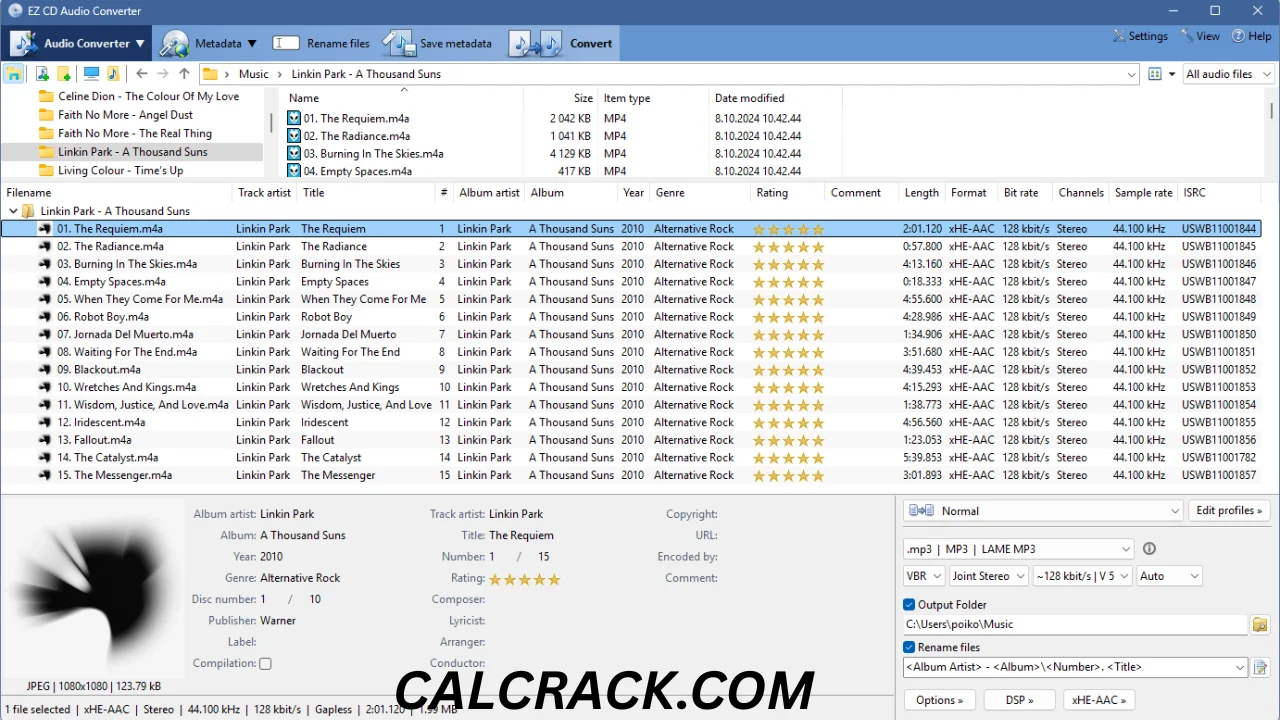Click the Edit profiles button
This screenshot has height=720, width=1280.
1229,511
